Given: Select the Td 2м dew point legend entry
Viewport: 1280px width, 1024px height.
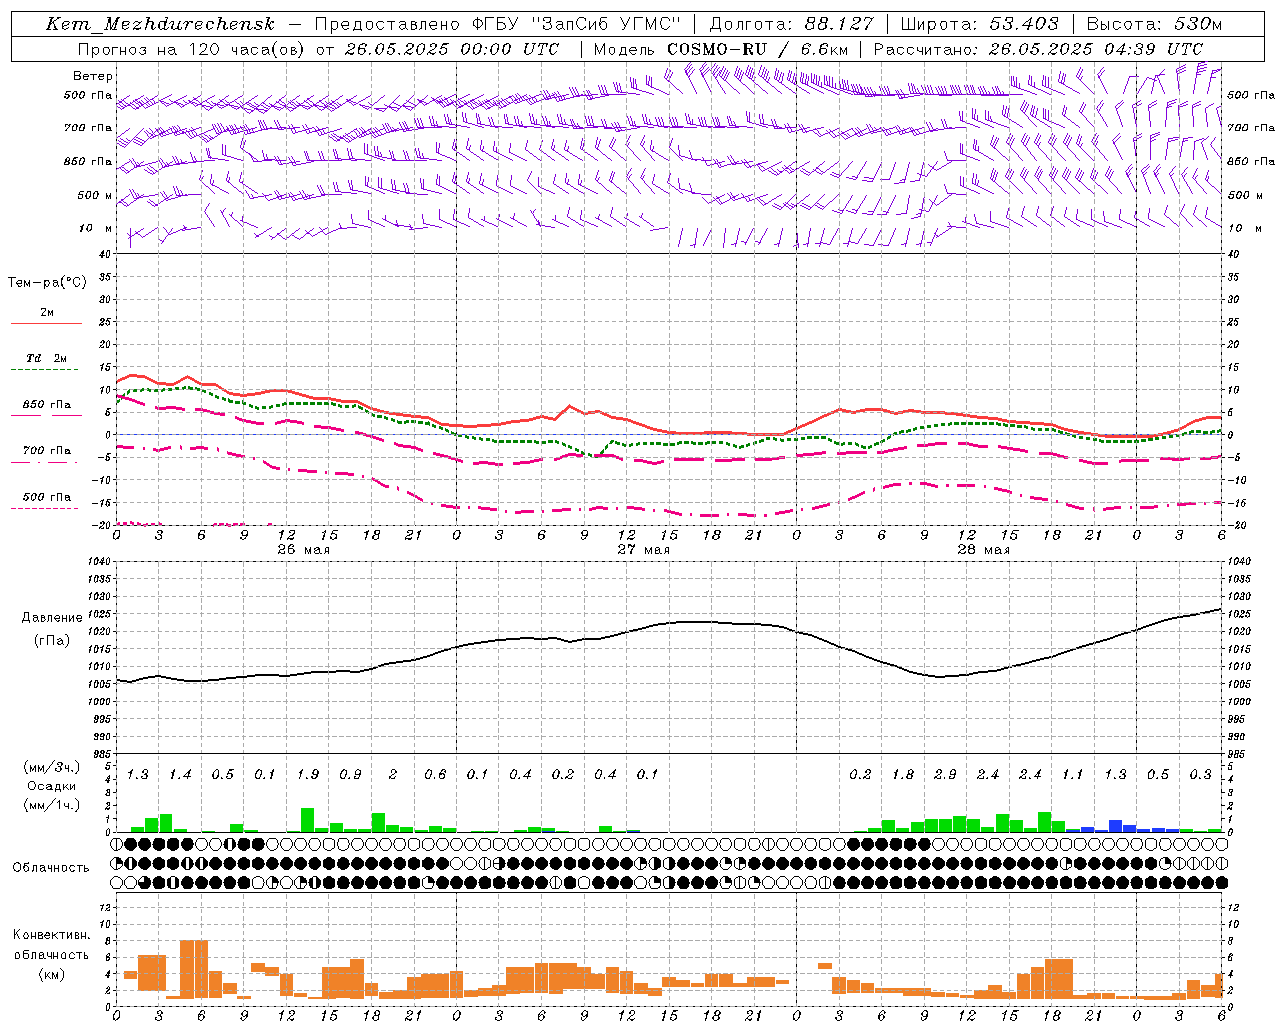Looking at the screenshot, I should pyautogui.click(x=47, y=358).
